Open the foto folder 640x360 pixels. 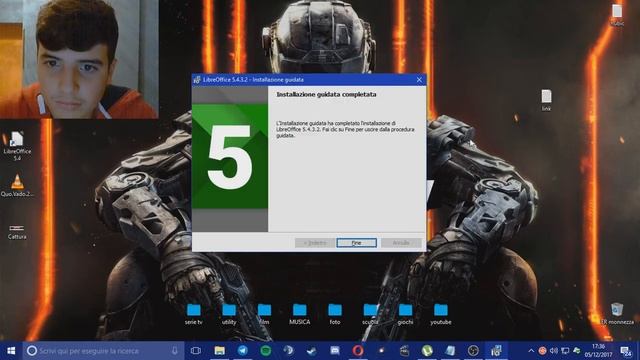335,314
